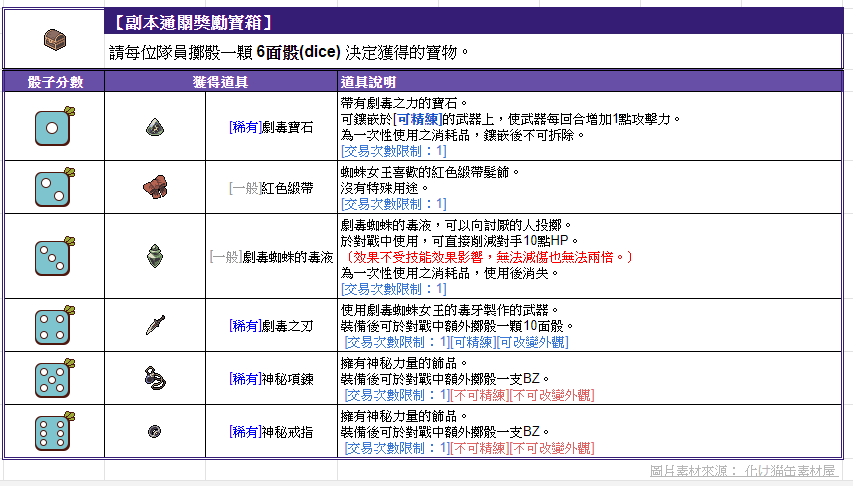Select the dice face showing four pips

point(54,325)
